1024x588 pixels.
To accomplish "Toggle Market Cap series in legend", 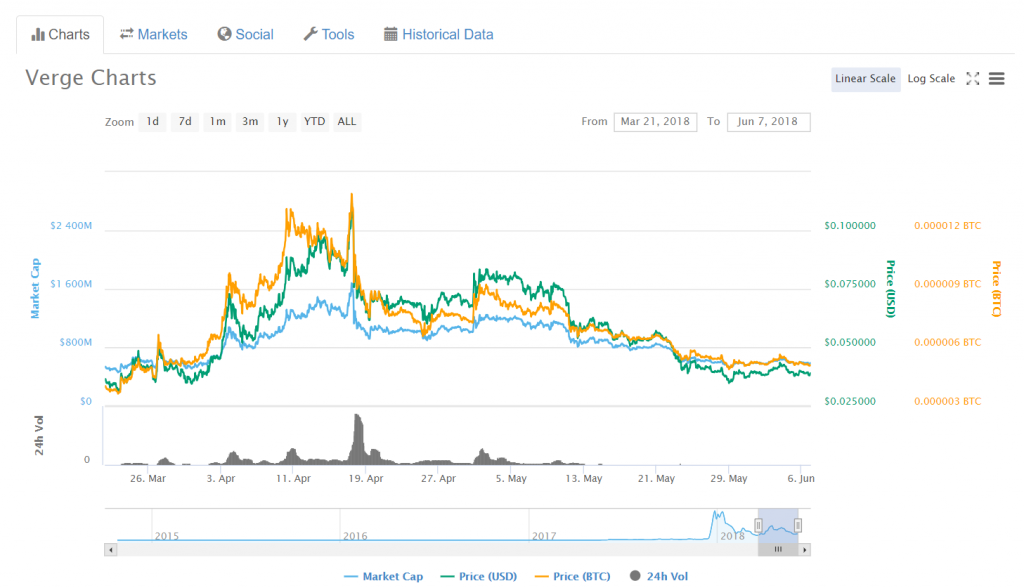I will [383, 576].
